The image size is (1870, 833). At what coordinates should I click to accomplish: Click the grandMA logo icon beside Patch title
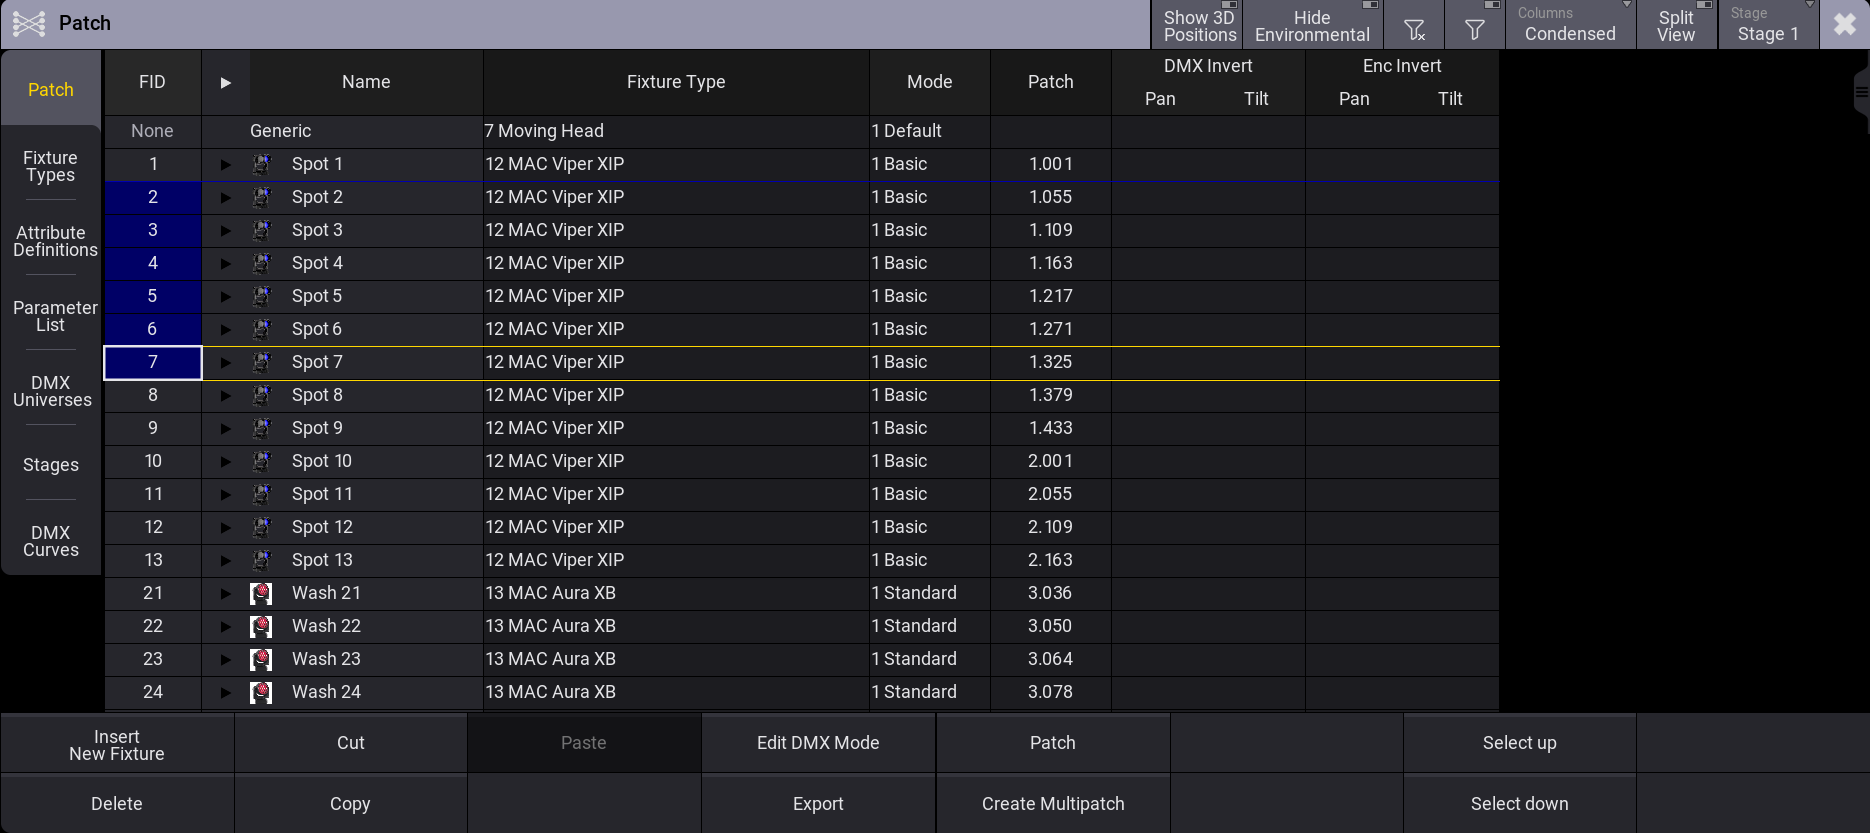[x=29, y=23]
